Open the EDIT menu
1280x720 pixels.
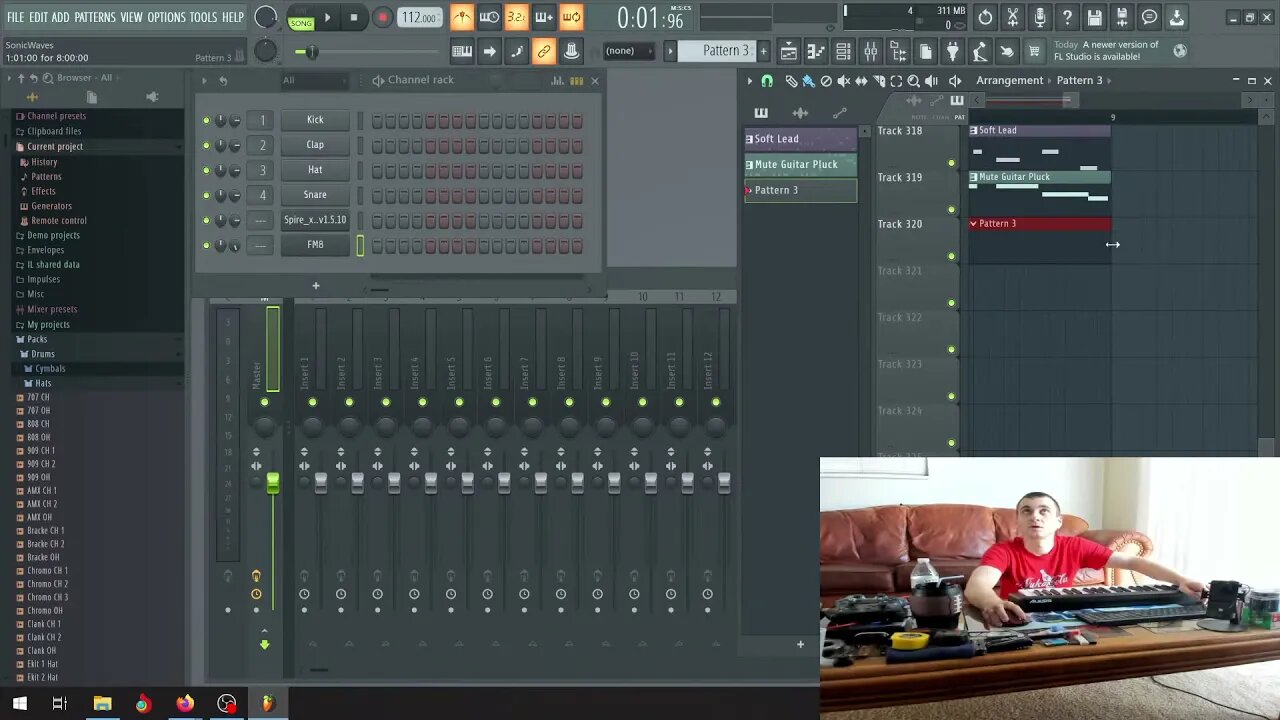(x=39, y=17)
